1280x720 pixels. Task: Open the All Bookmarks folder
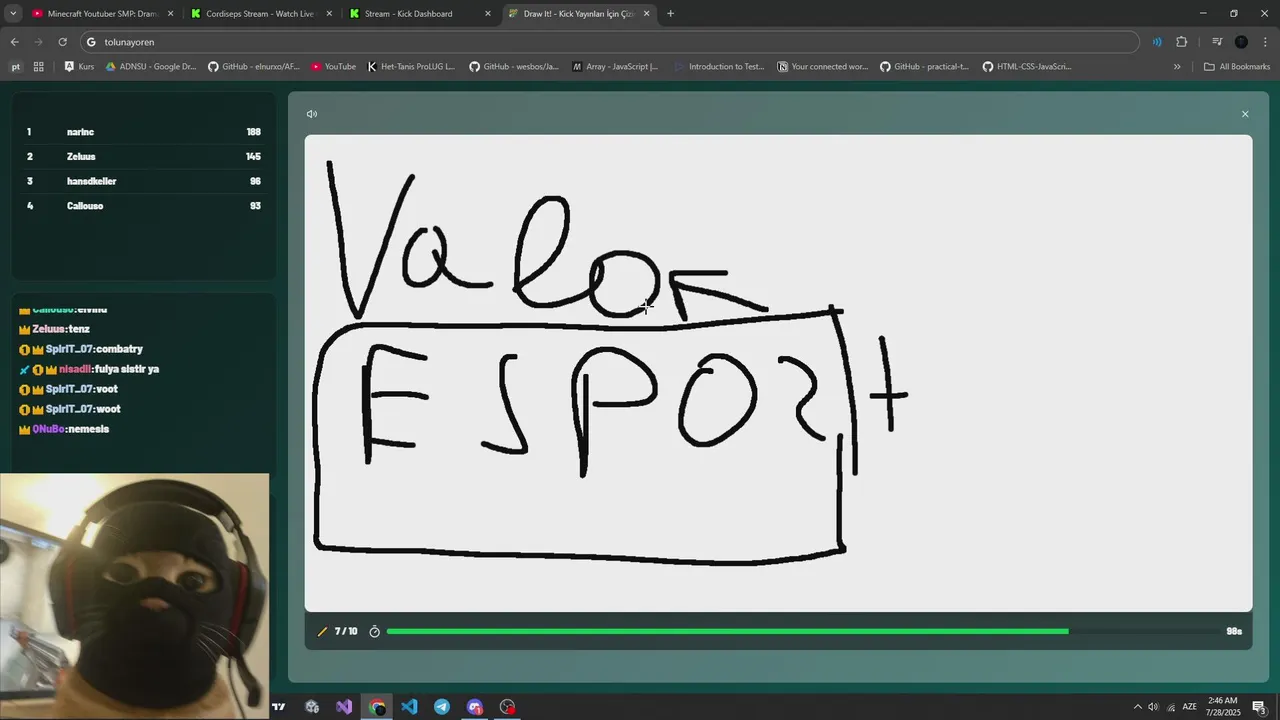pyautogui.click(x=1237, y=67)
